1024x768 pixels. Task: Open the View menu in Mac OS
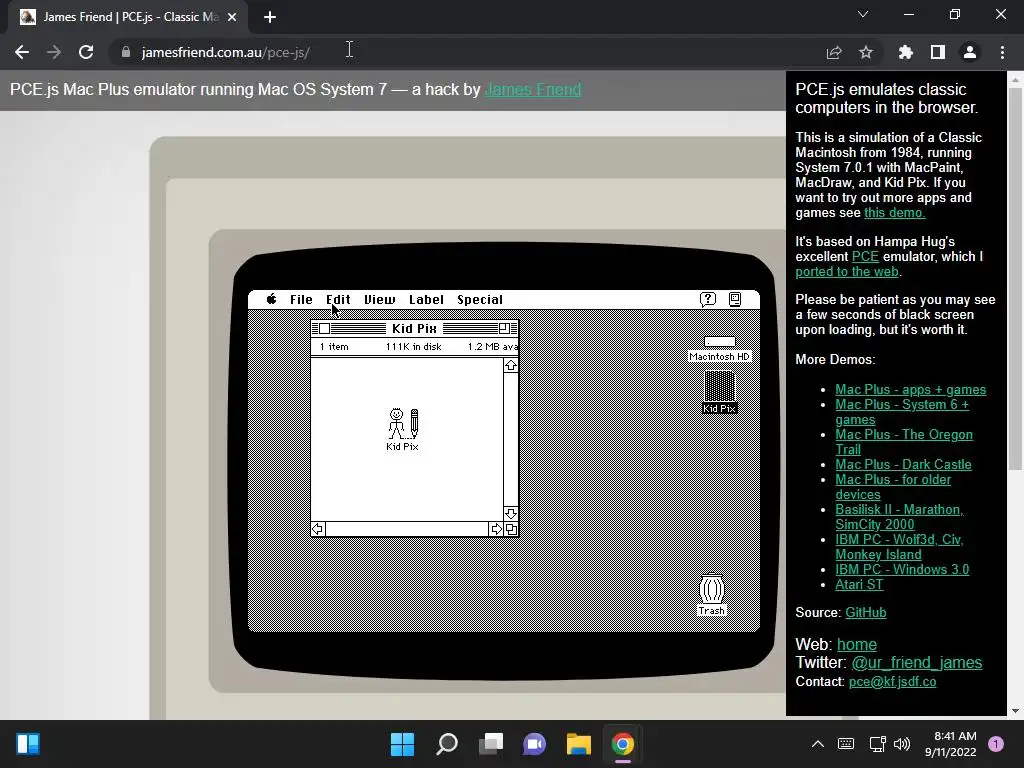coord(379,300)
